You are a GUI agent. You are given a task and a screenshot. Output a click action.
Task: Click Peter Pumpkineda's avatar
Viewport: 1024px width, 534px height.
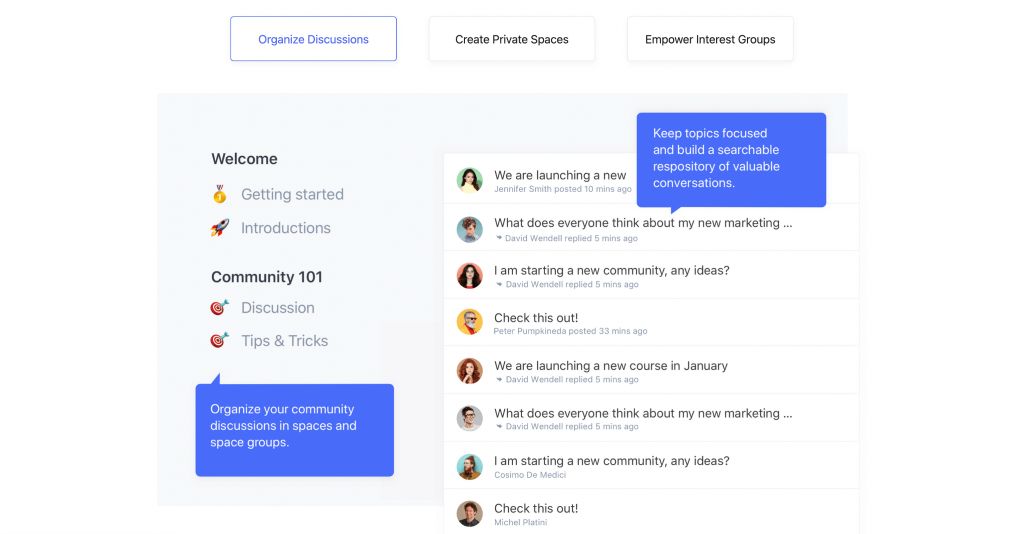coord(470,322)
